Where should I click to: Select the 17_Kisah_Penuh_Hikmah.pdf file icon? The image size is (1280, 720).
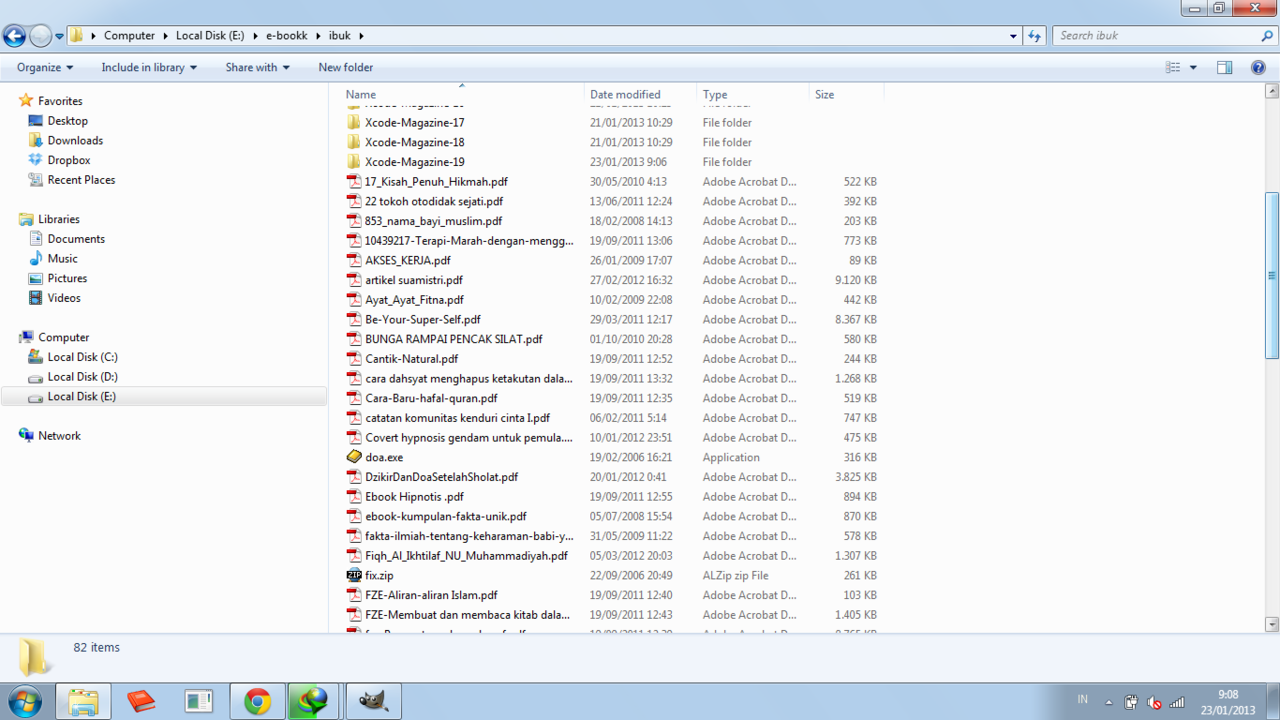coord(354,182)
